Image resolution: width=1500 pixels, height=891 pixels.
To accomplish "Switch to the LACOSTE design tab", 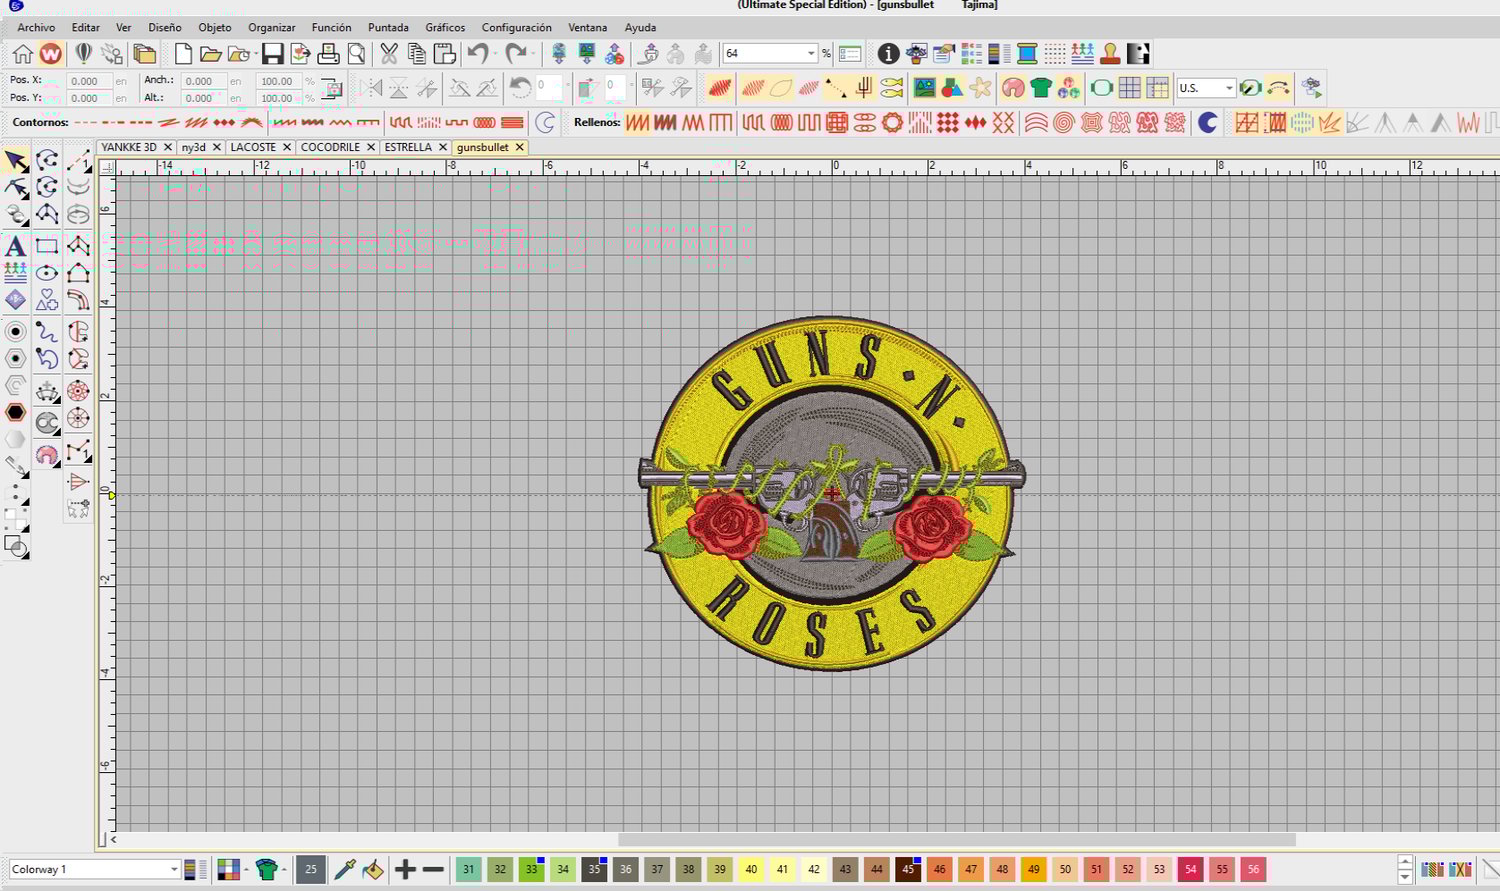I will [253, 147].
